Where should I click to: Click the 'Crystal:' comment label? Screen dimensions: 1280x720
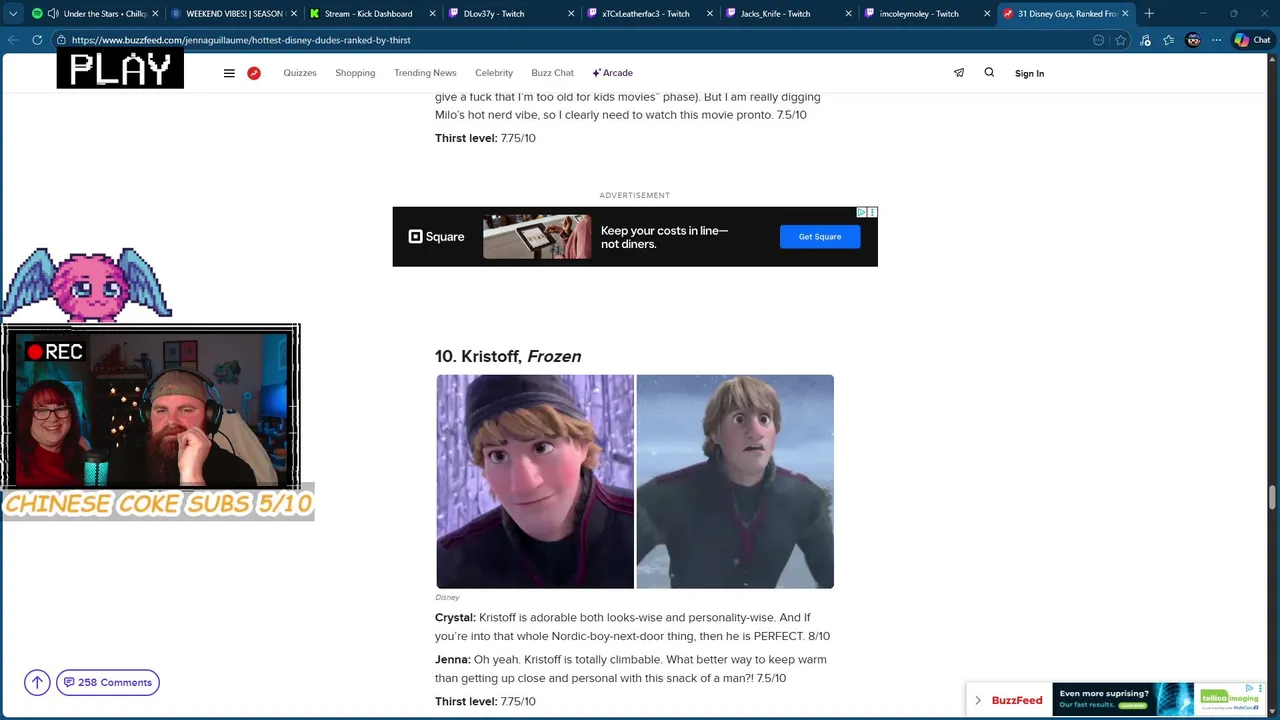tap(455, 618)
